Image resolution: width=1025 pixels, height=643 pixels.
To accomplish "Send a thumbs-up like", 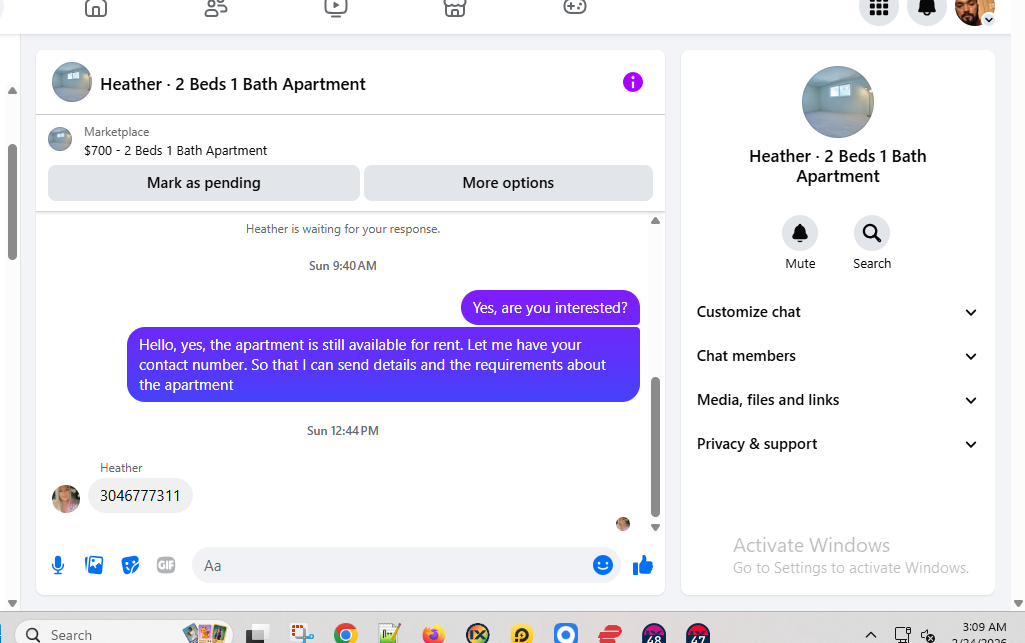I will 643,565.
